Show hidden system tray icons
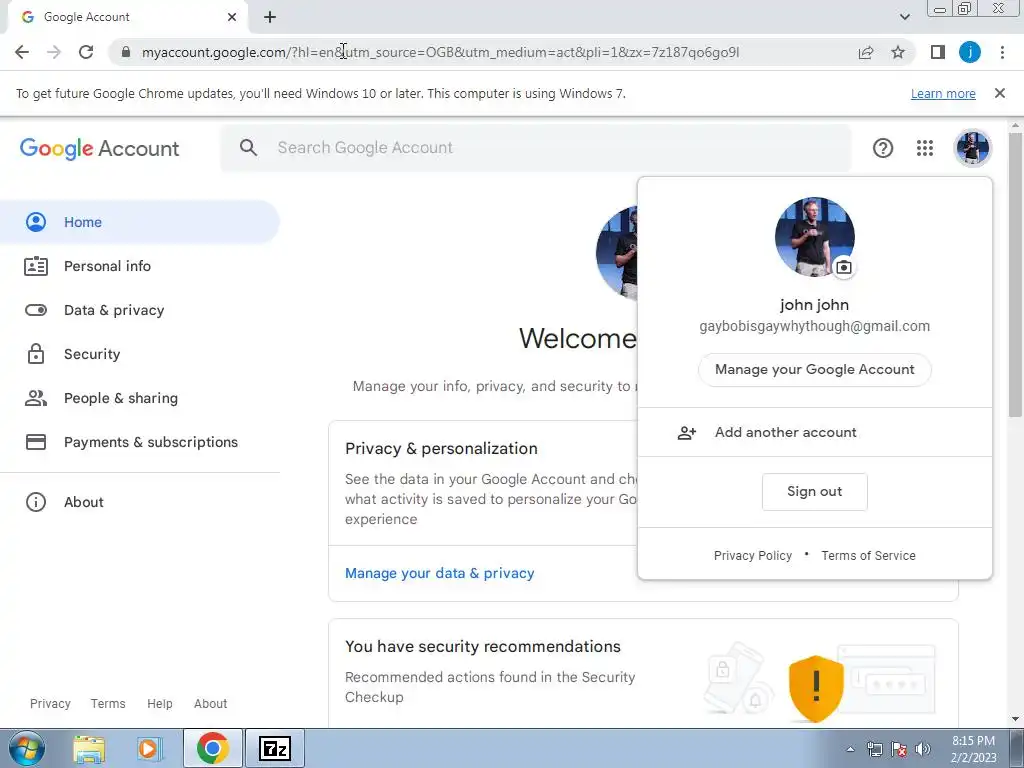 [x=850, y=750]
